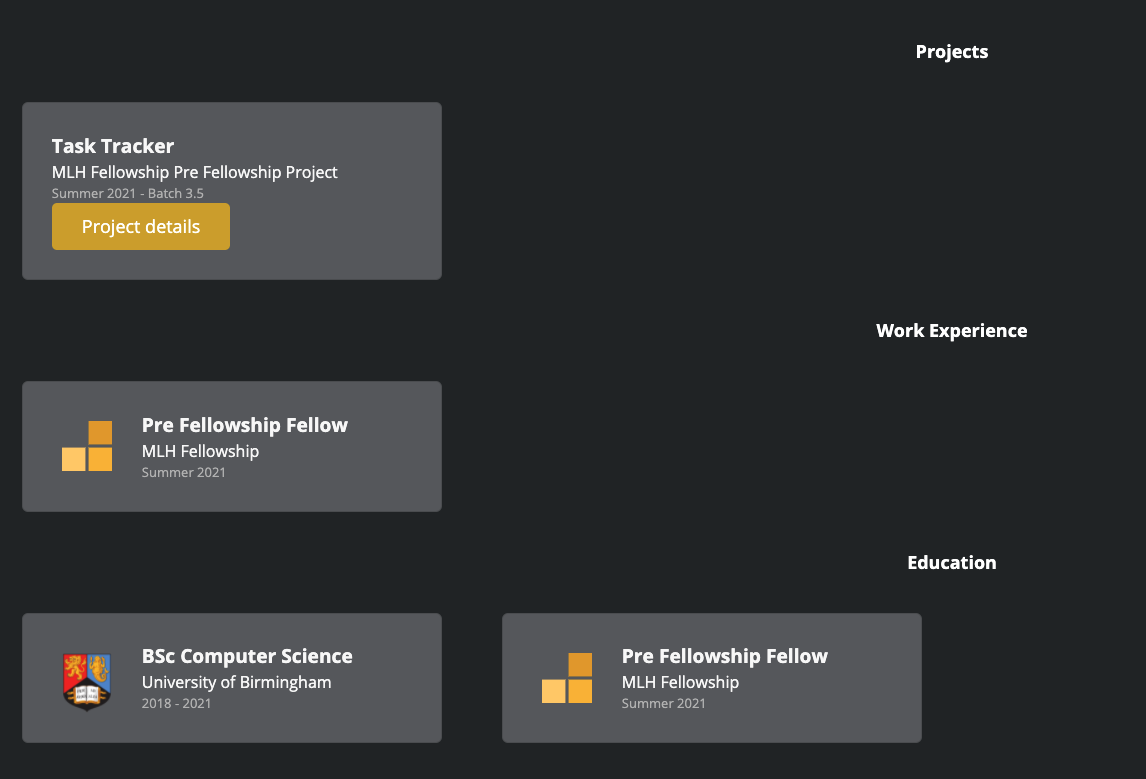Screen dimensions: 1146x779
Task: Click the MLH logo under Work Experience
Action: [87, 446]
